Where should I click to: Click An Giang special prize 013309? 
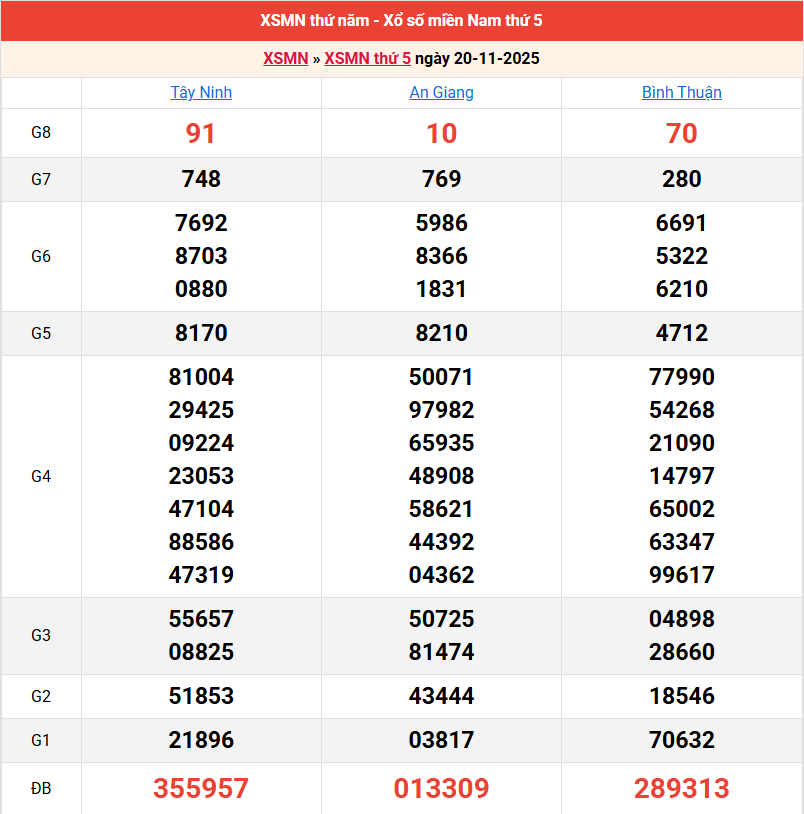(x=441, y=789)
